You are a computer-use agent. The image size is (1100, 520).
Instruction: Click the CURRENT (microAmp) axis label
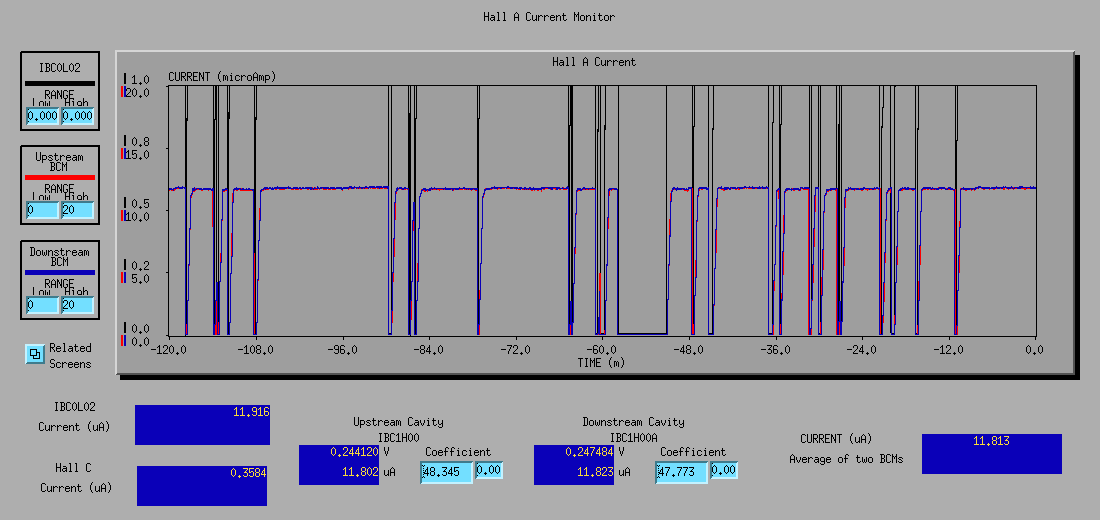point(222,77)
